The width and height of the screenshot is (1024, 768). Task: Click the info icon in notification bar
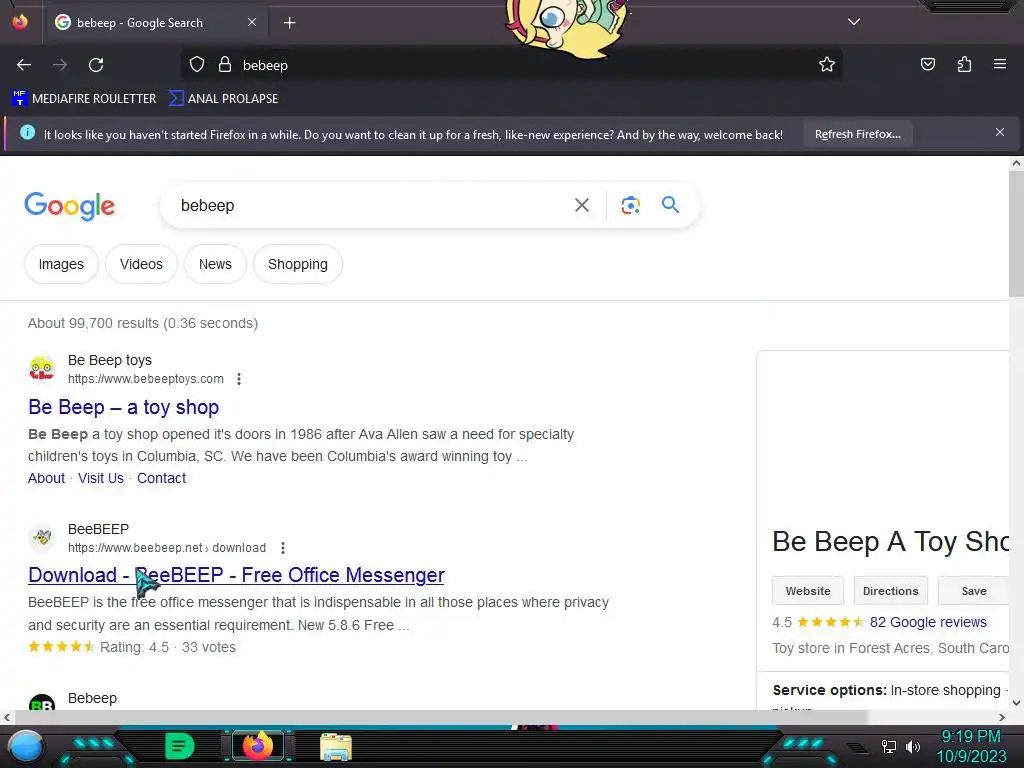pos(27,133)
